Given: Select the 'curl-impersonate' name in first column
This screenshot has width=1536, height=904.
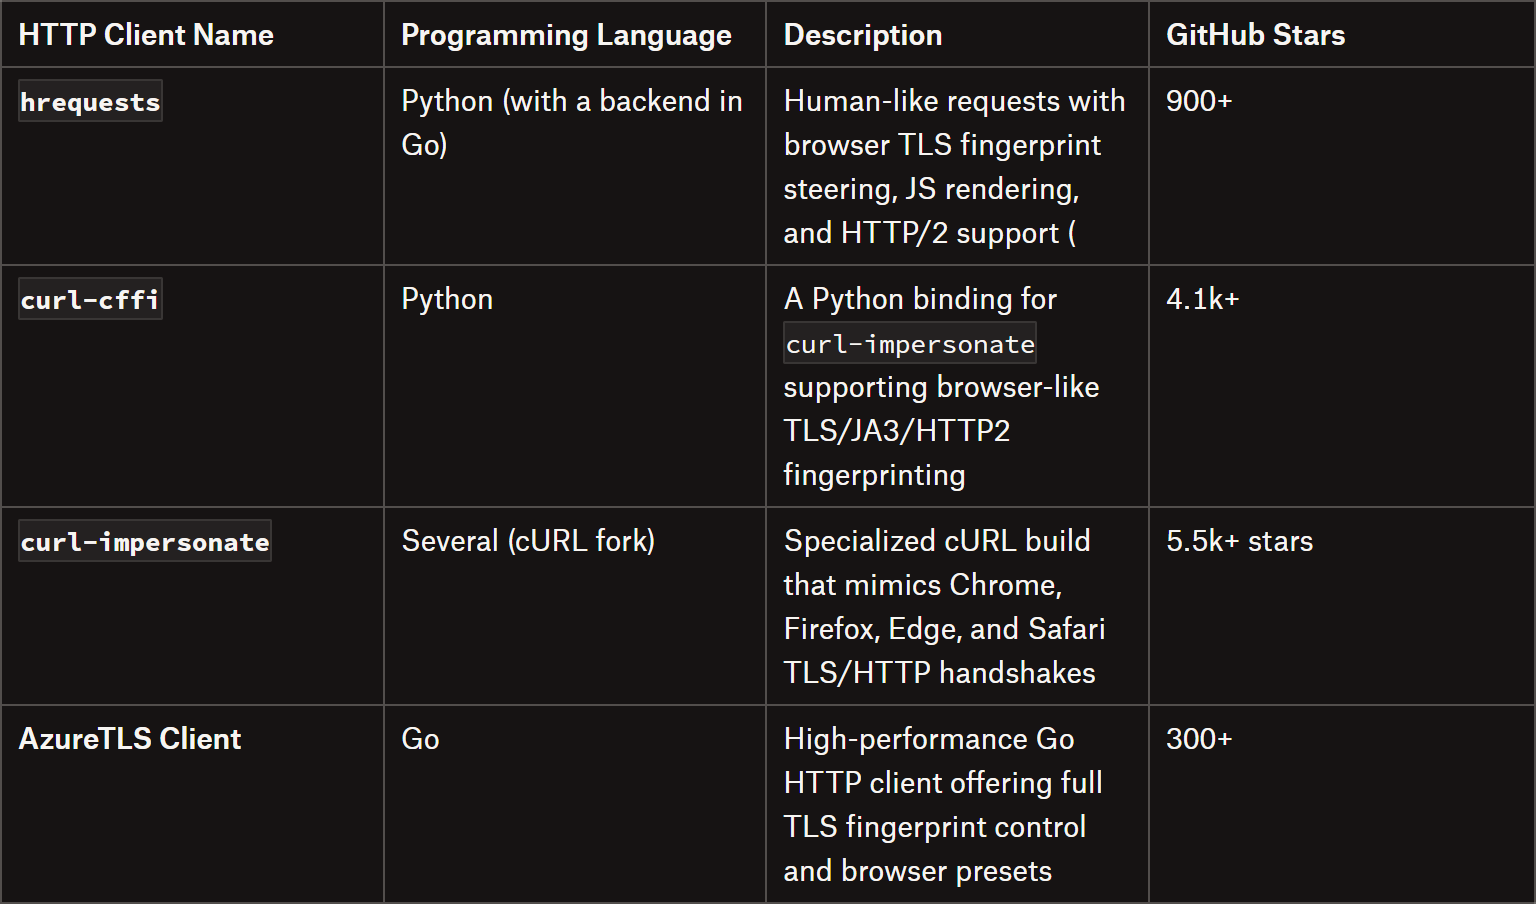Looking at the screenshot, I should tap(145, 541).
